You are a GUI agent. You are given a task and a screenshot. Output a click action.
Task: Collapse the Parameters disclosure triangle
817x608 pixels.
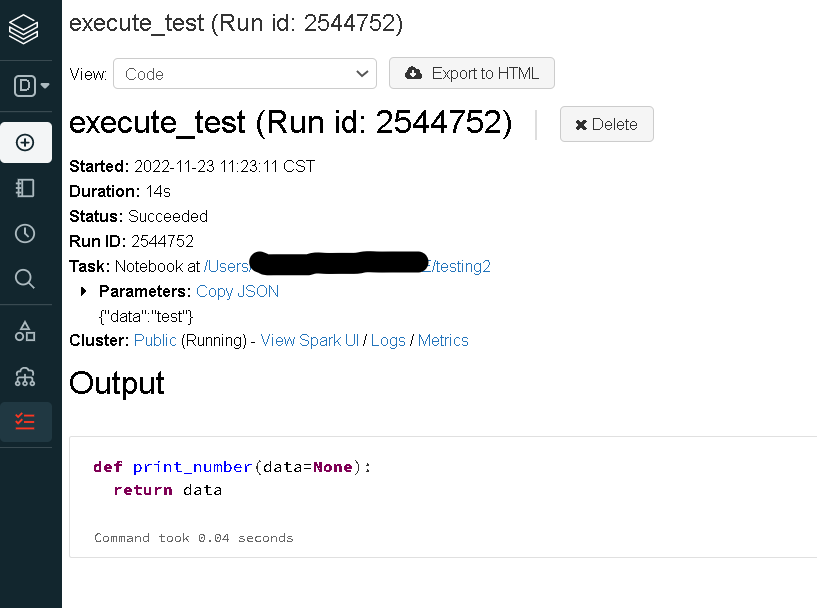83,292
